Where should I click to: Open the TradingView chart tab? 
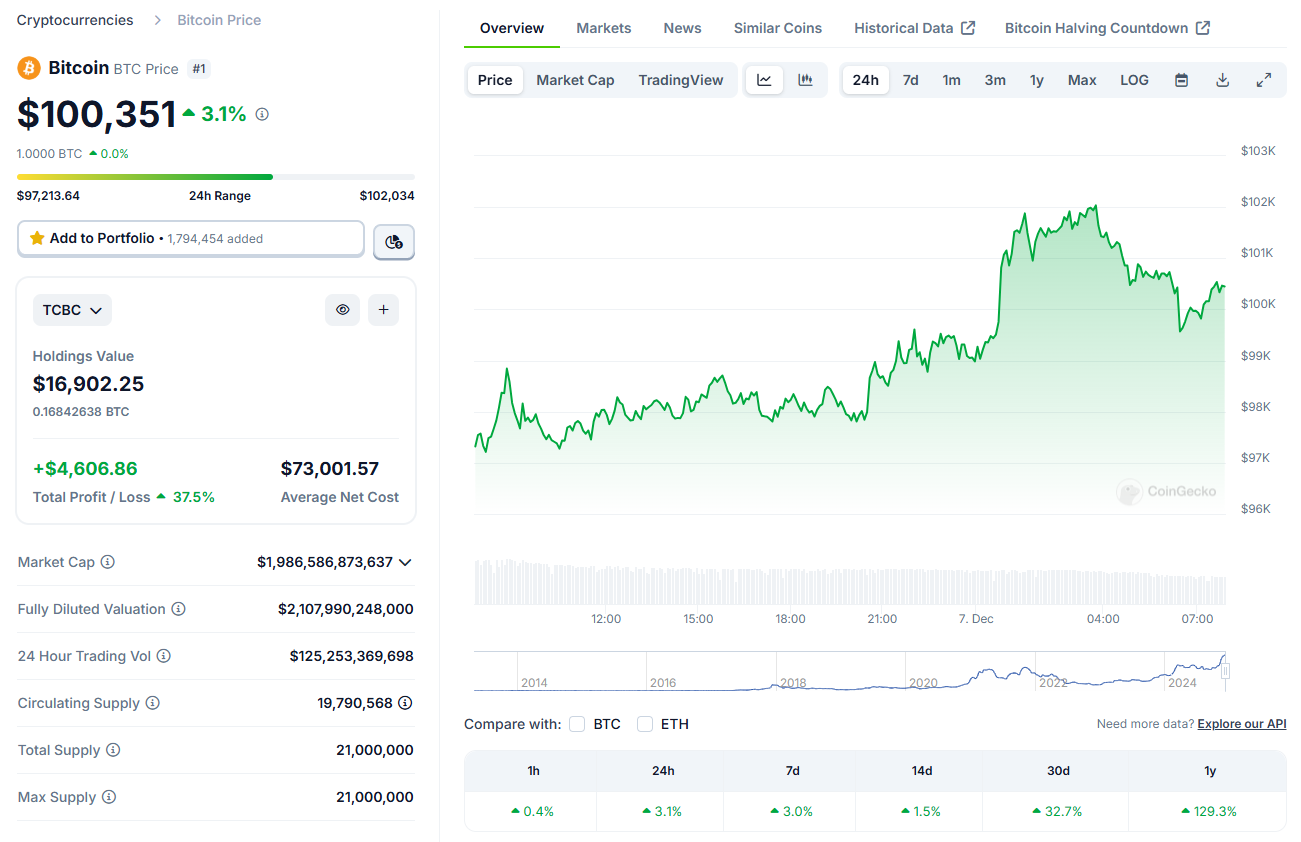681,79
